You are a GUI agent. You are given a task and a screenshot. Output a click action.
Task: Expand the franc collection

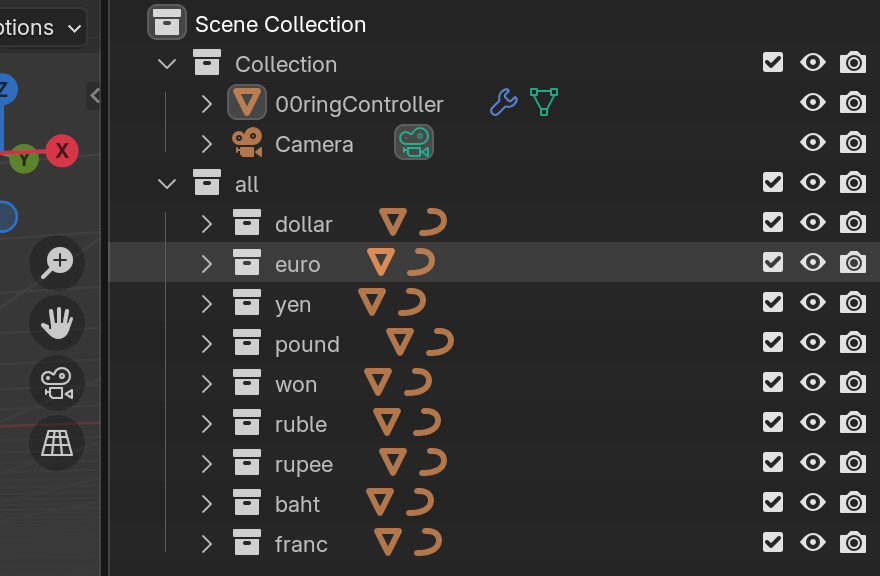click(x=207, y=544)
